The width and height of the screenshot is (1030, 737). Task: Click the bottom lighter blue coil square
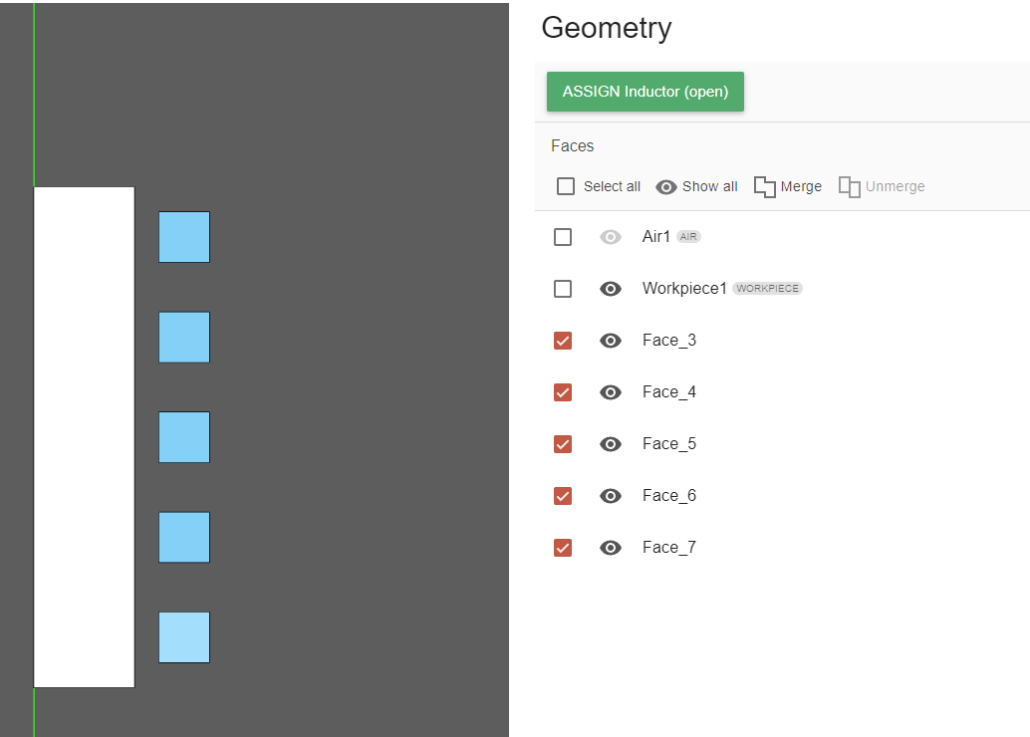184,637
